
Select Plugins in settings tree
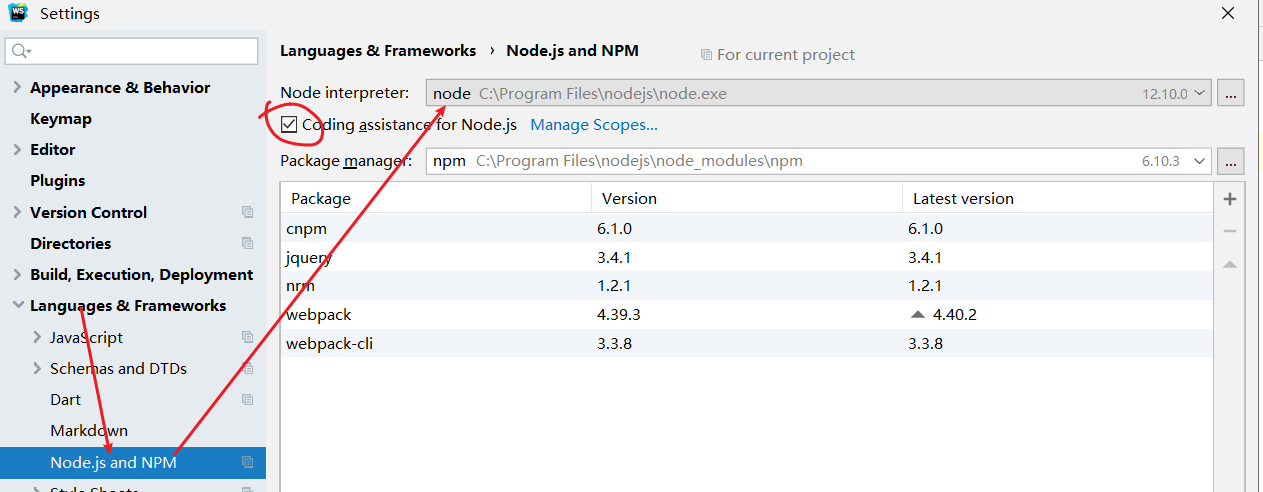pos(58,180)
